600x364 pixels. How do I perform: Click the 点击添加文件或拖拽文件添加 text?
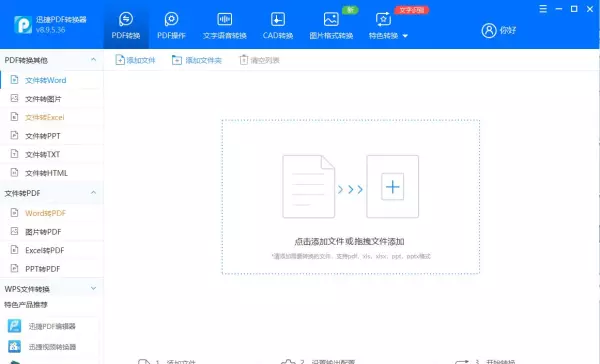click(x=349, y=242)
